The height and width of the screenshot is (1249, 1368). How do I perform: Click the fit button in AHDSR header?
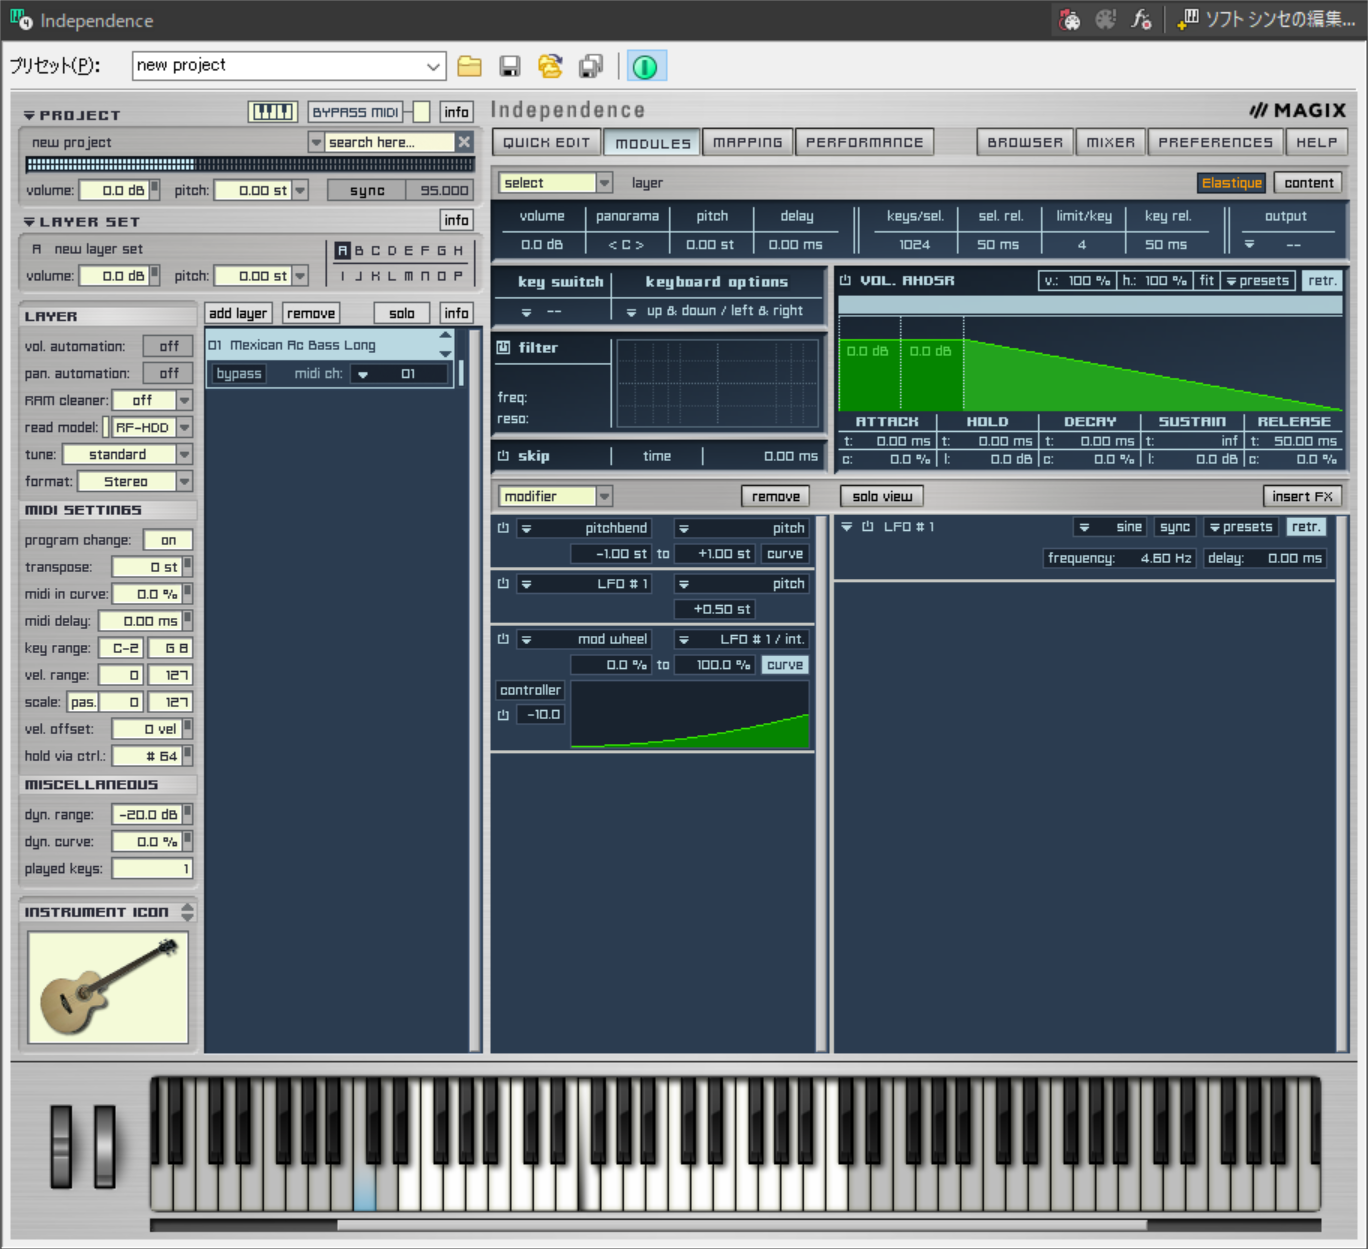click(x=1206, y=281)
